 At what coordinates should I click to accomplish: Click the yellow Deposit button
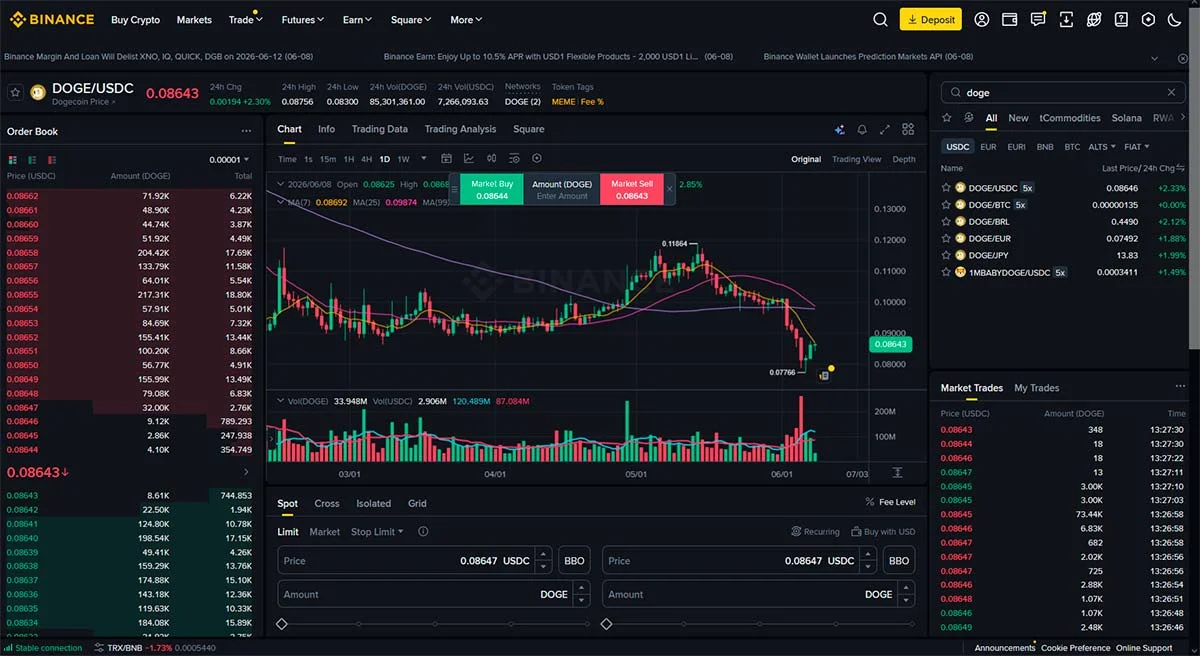930,19
